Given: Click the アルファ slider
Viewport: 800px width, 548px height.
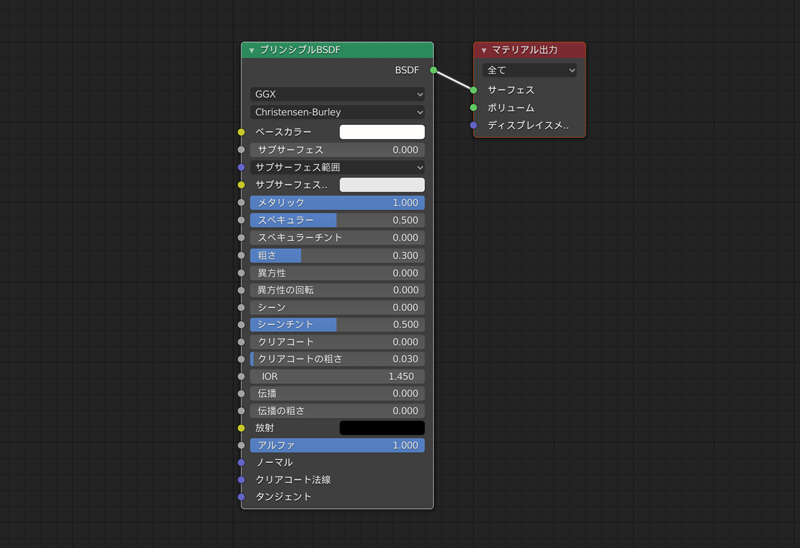Looking at the screenshot, I should [x=337, y=446].
